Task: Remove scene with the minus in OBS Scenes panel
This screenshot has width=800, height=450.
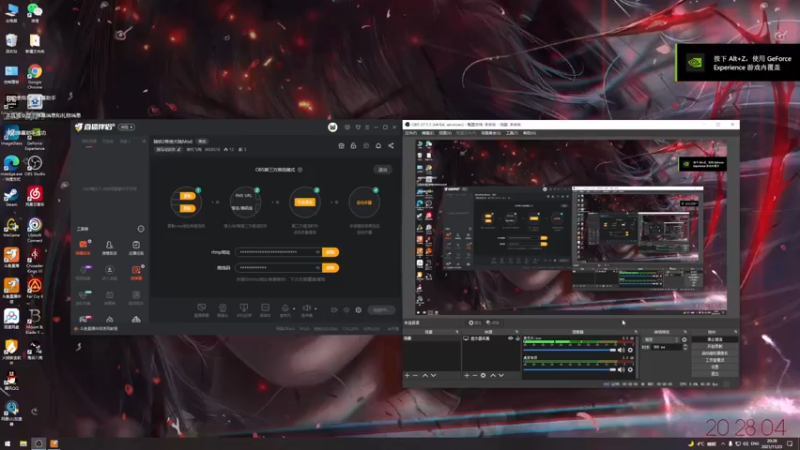Action: [415, 376]
